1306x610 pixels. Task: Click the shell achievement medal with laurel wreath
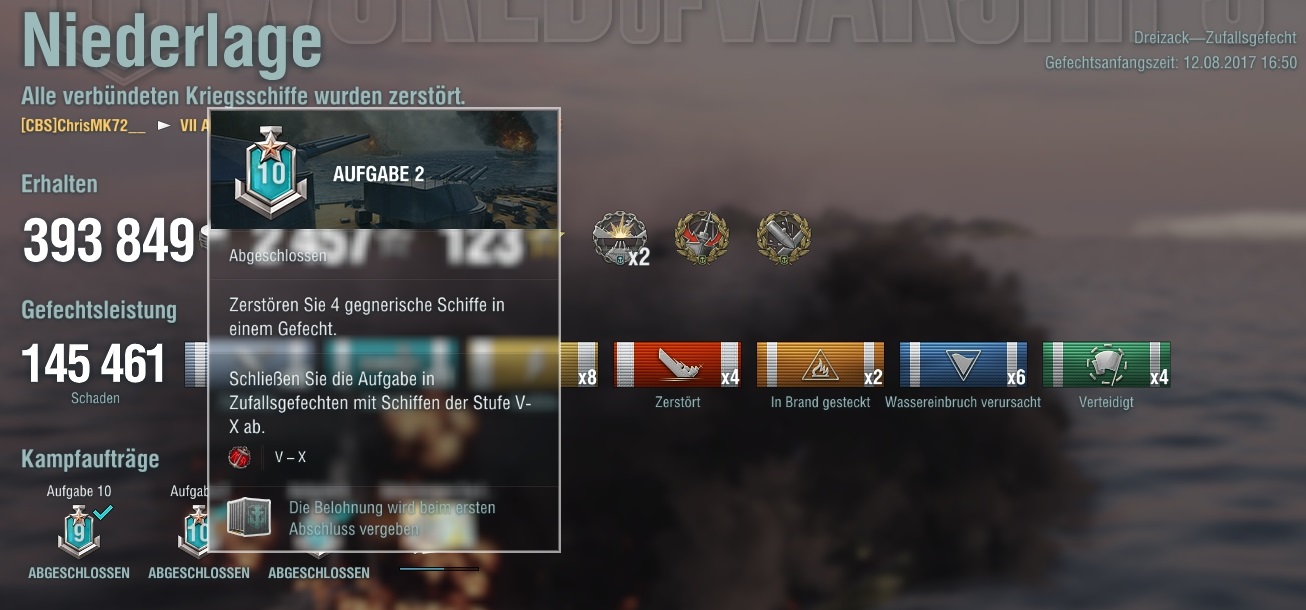[783, 238]
